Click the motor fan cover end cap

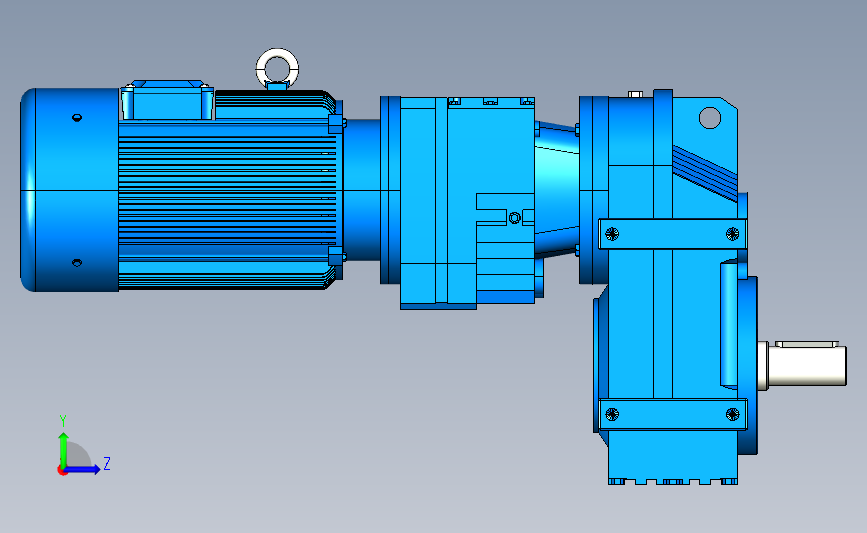pyautogui.click(x=70, y=190)
